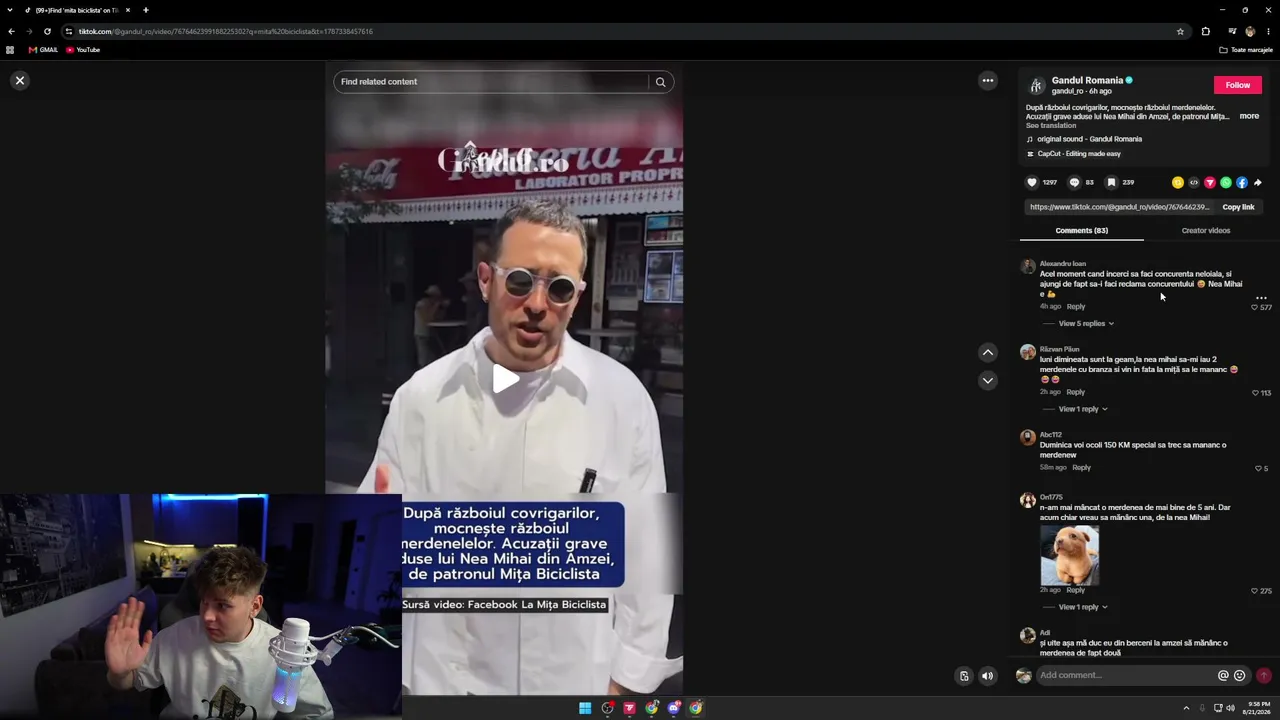Open the Toate marcajele bookmarks folder
1280x720 pixels.
pos(1245,50)
